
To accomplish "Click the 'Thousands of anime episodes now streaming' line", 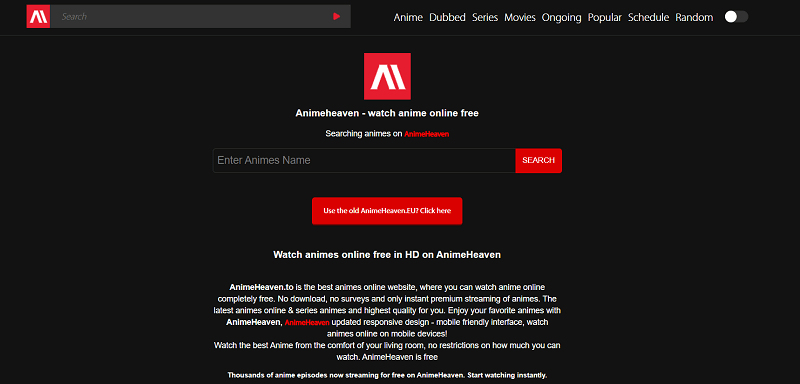I will tap(387, 375).
